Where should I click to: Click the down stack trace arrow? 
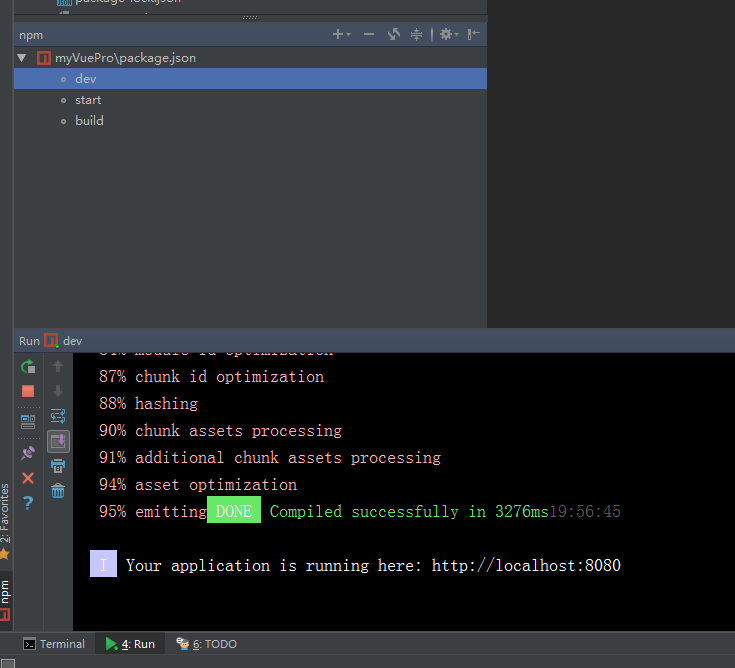[58, 391]
